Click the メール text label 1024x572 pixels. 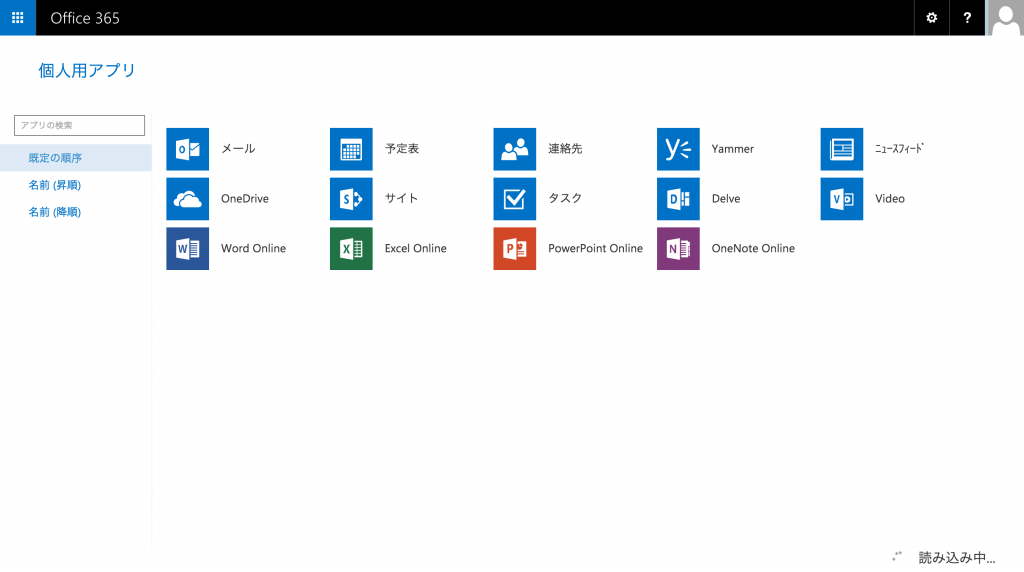tap(238, 149)
